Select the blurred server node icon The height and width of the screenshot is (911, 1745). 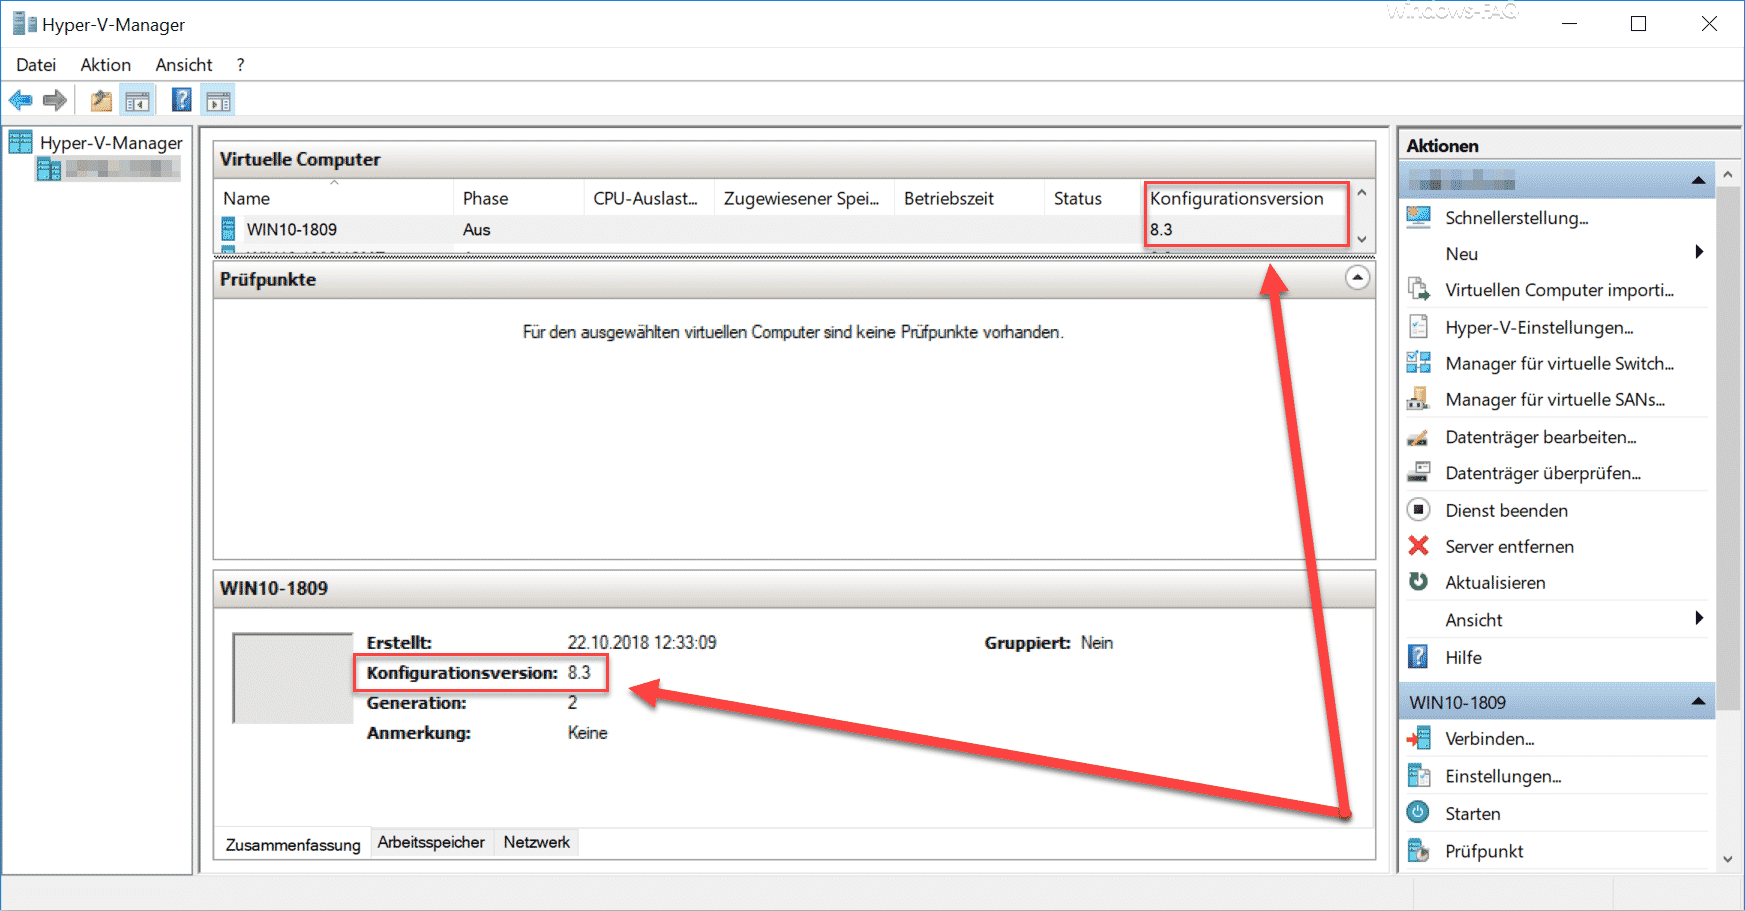tap(48, 169)
